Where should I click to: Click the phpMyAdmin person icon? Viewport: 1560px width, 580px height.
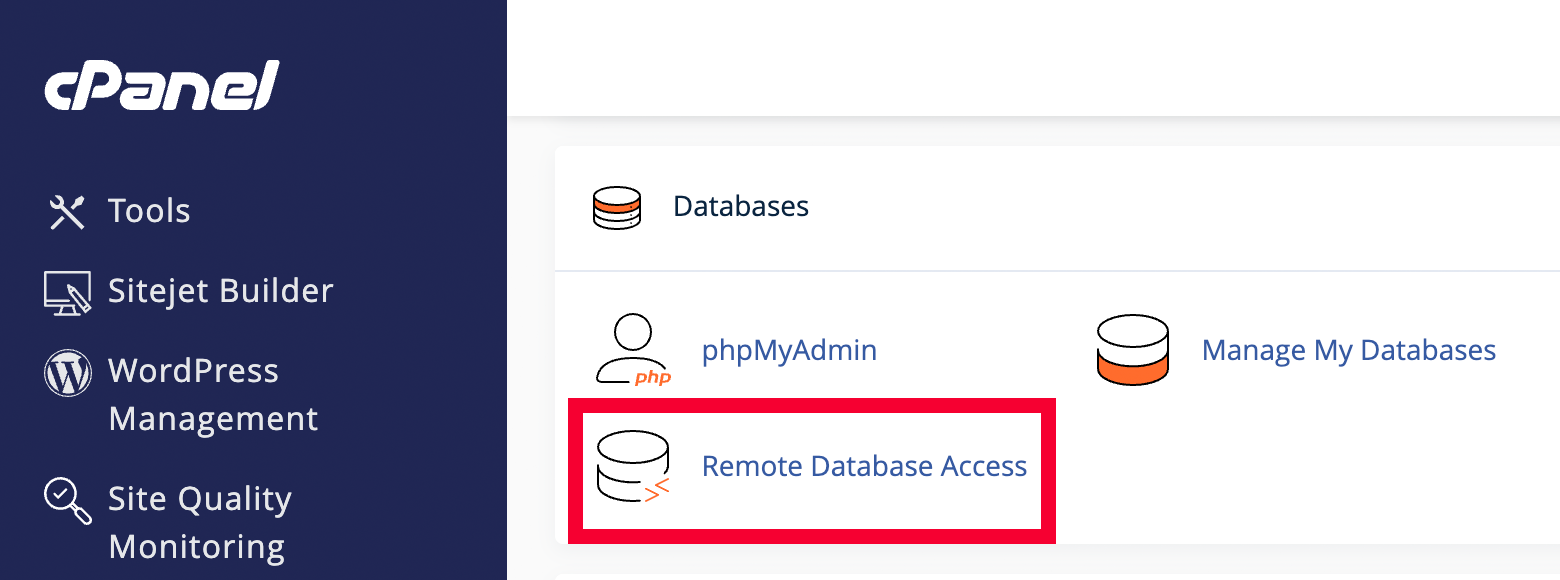pyautogui.click(x=633, y=350)
